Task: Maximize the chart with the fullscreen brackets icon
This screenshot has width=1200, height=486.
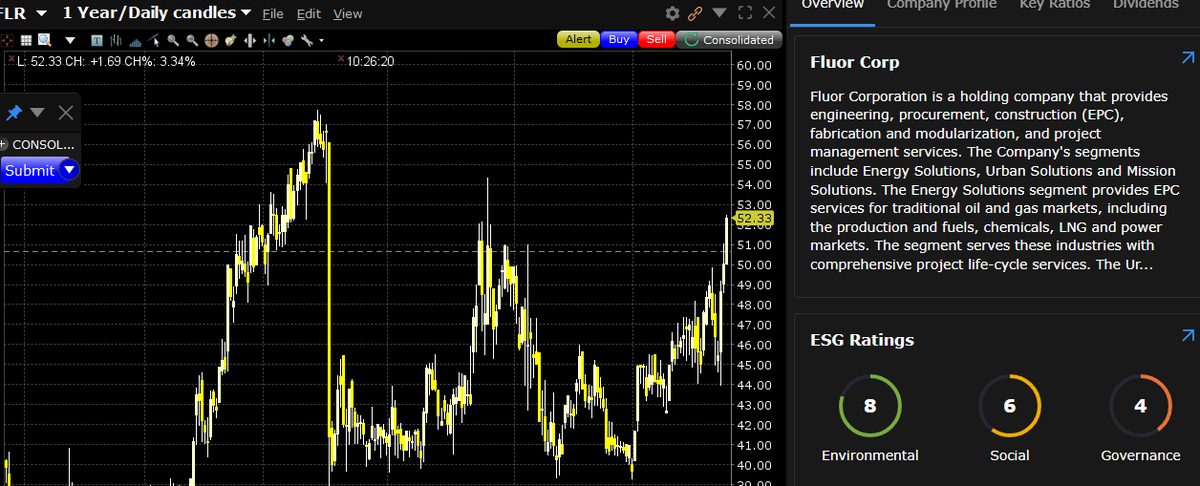Action: (744, 14)
